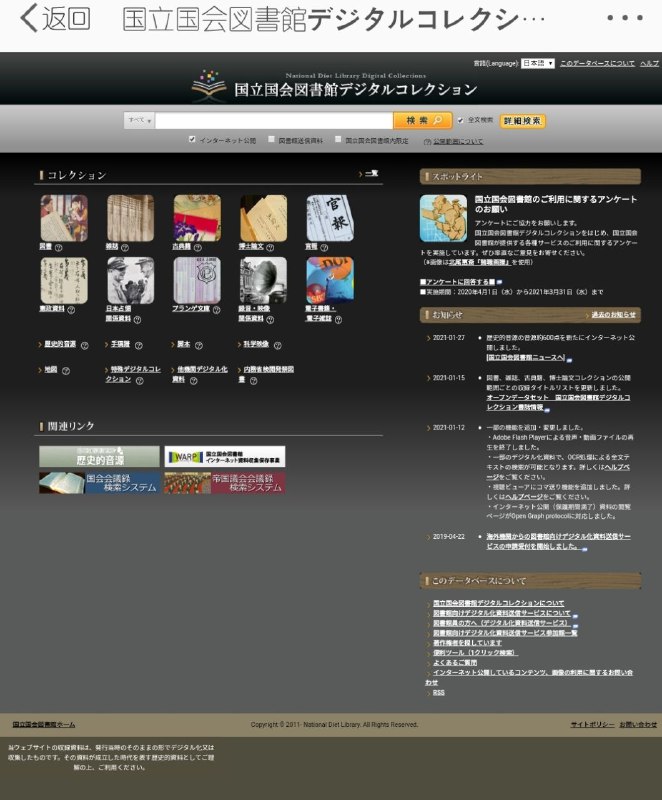
Task: Click the 国会会議録検索システム banner
Action: coord(99,483)
